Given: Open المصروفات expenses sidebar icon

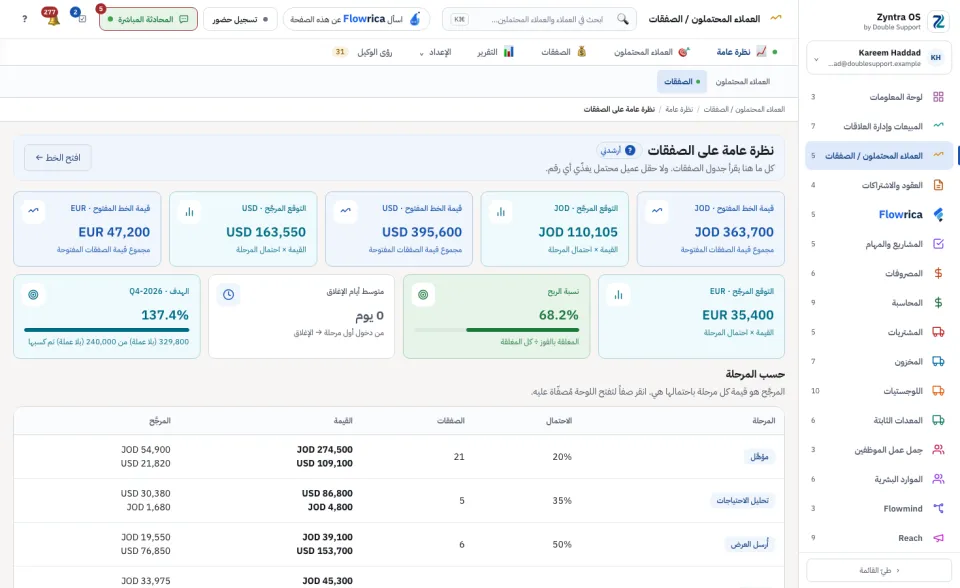Looking at the screenshot, I should (x=938, y=273).
